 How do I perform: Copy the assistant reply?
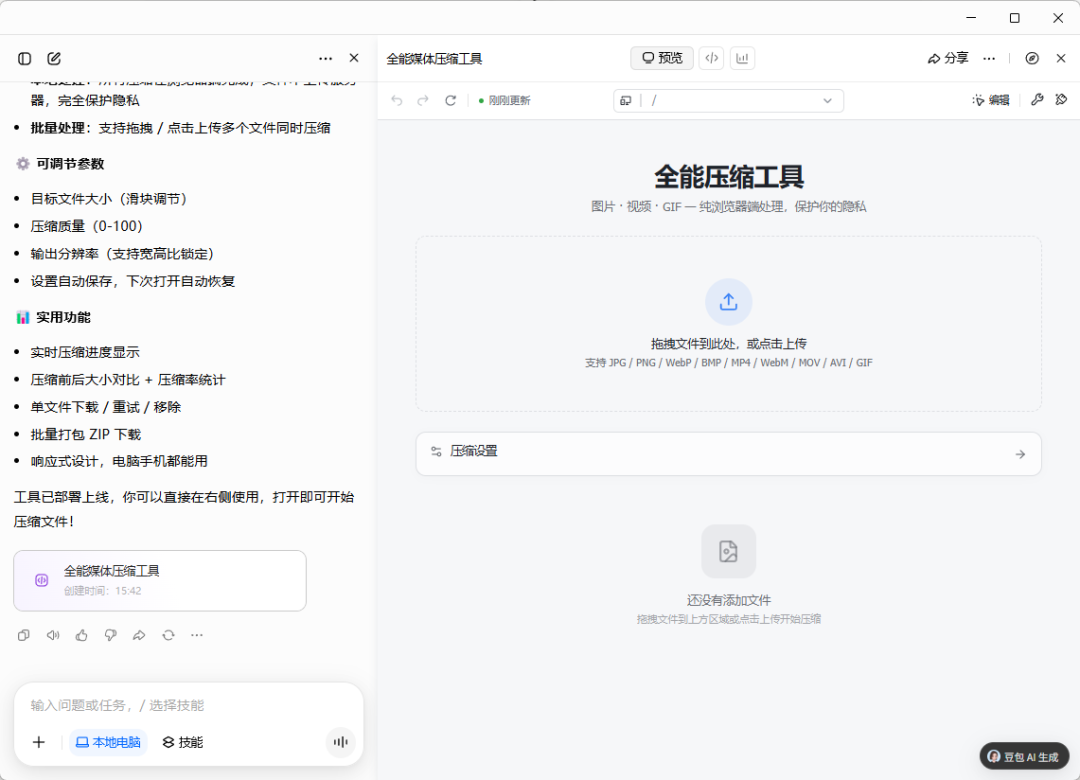click(x=23, y=635)
